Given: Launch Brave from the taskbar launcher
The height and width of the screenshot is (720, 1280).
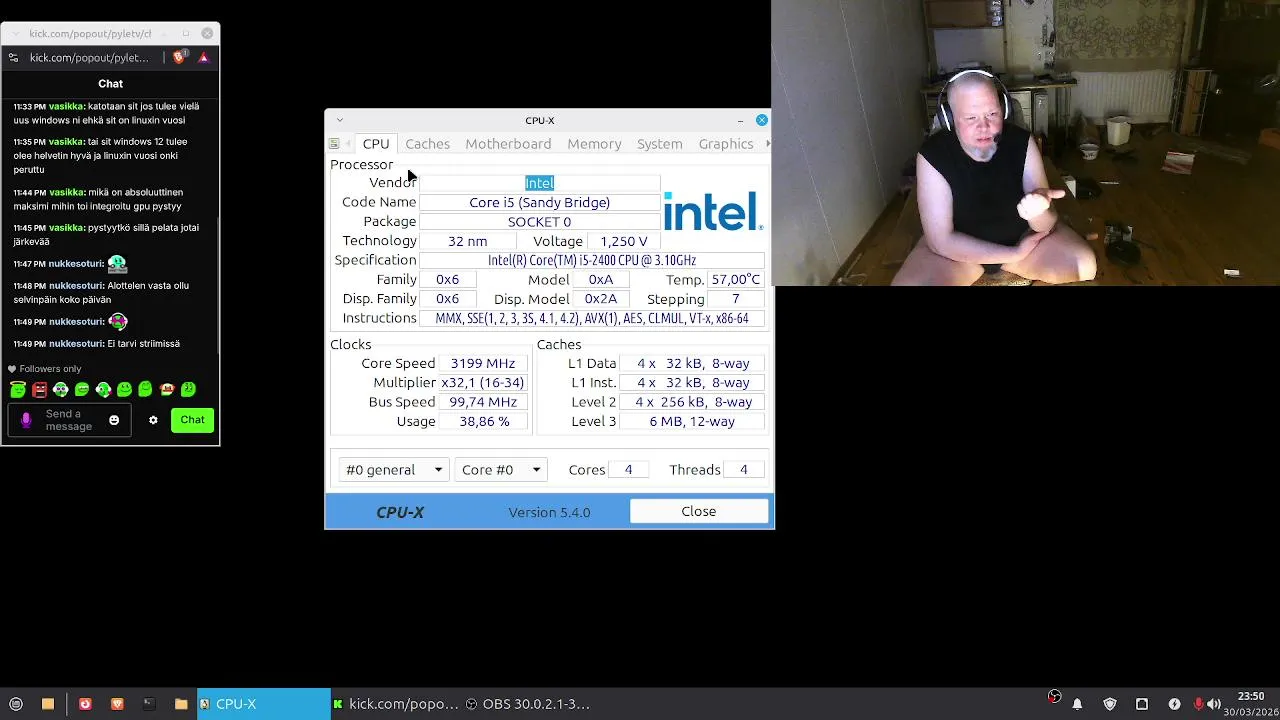Looking at the screenshot, I should 117,704.
